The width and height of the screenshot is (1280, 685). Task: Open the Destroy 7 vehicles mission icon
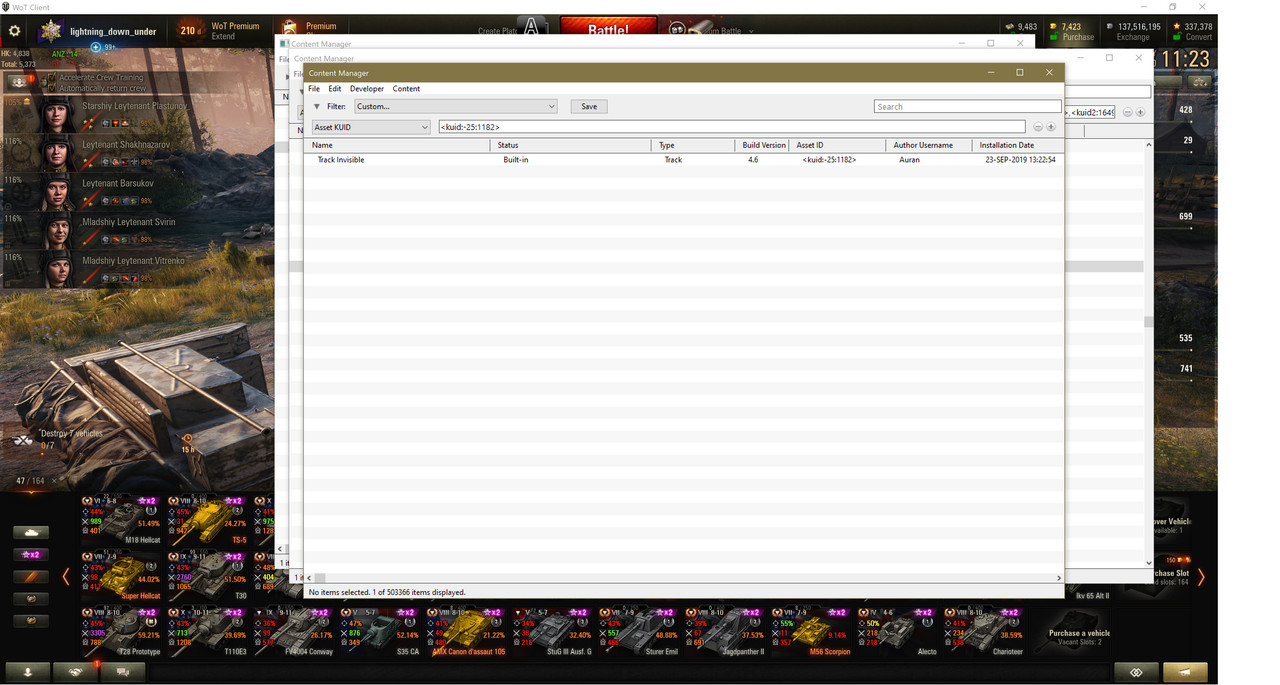pyautogui.click(x=23, y=439)
